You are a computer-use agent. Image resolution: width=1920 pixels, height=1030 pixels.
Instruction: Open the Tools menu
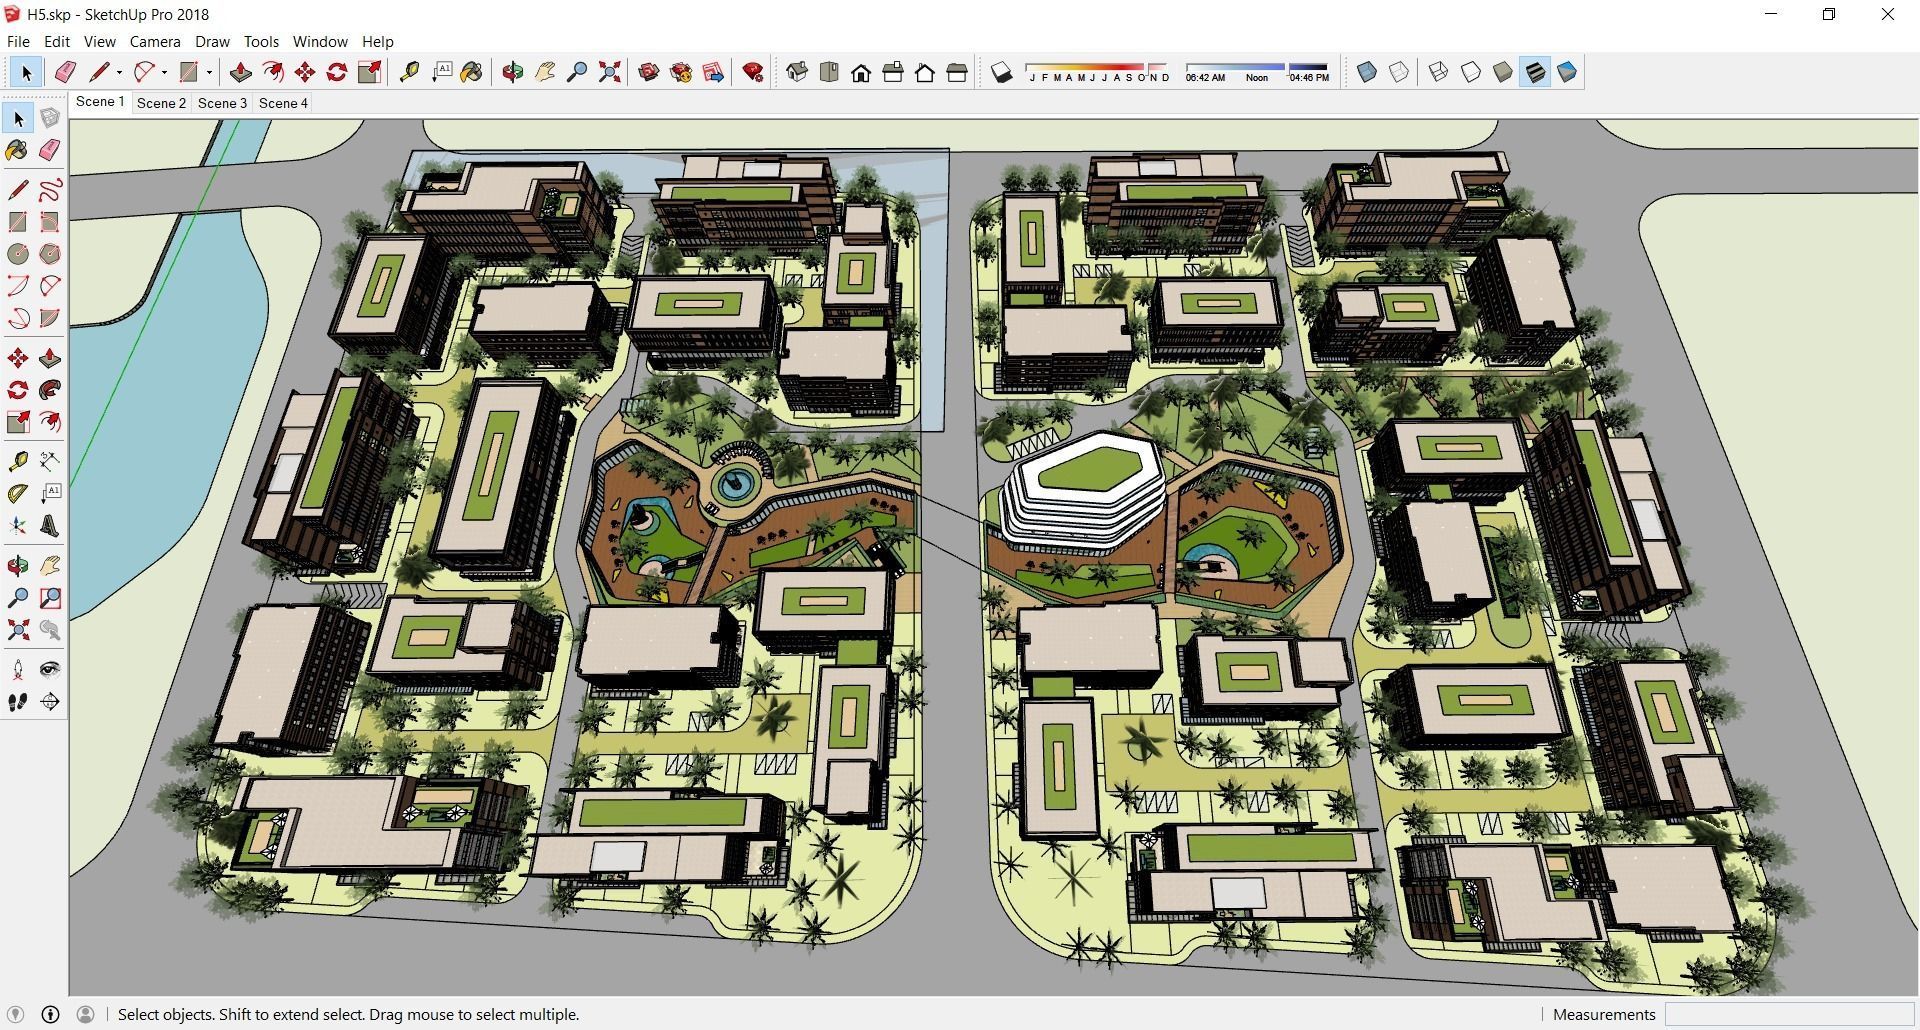tap(261, 41)
